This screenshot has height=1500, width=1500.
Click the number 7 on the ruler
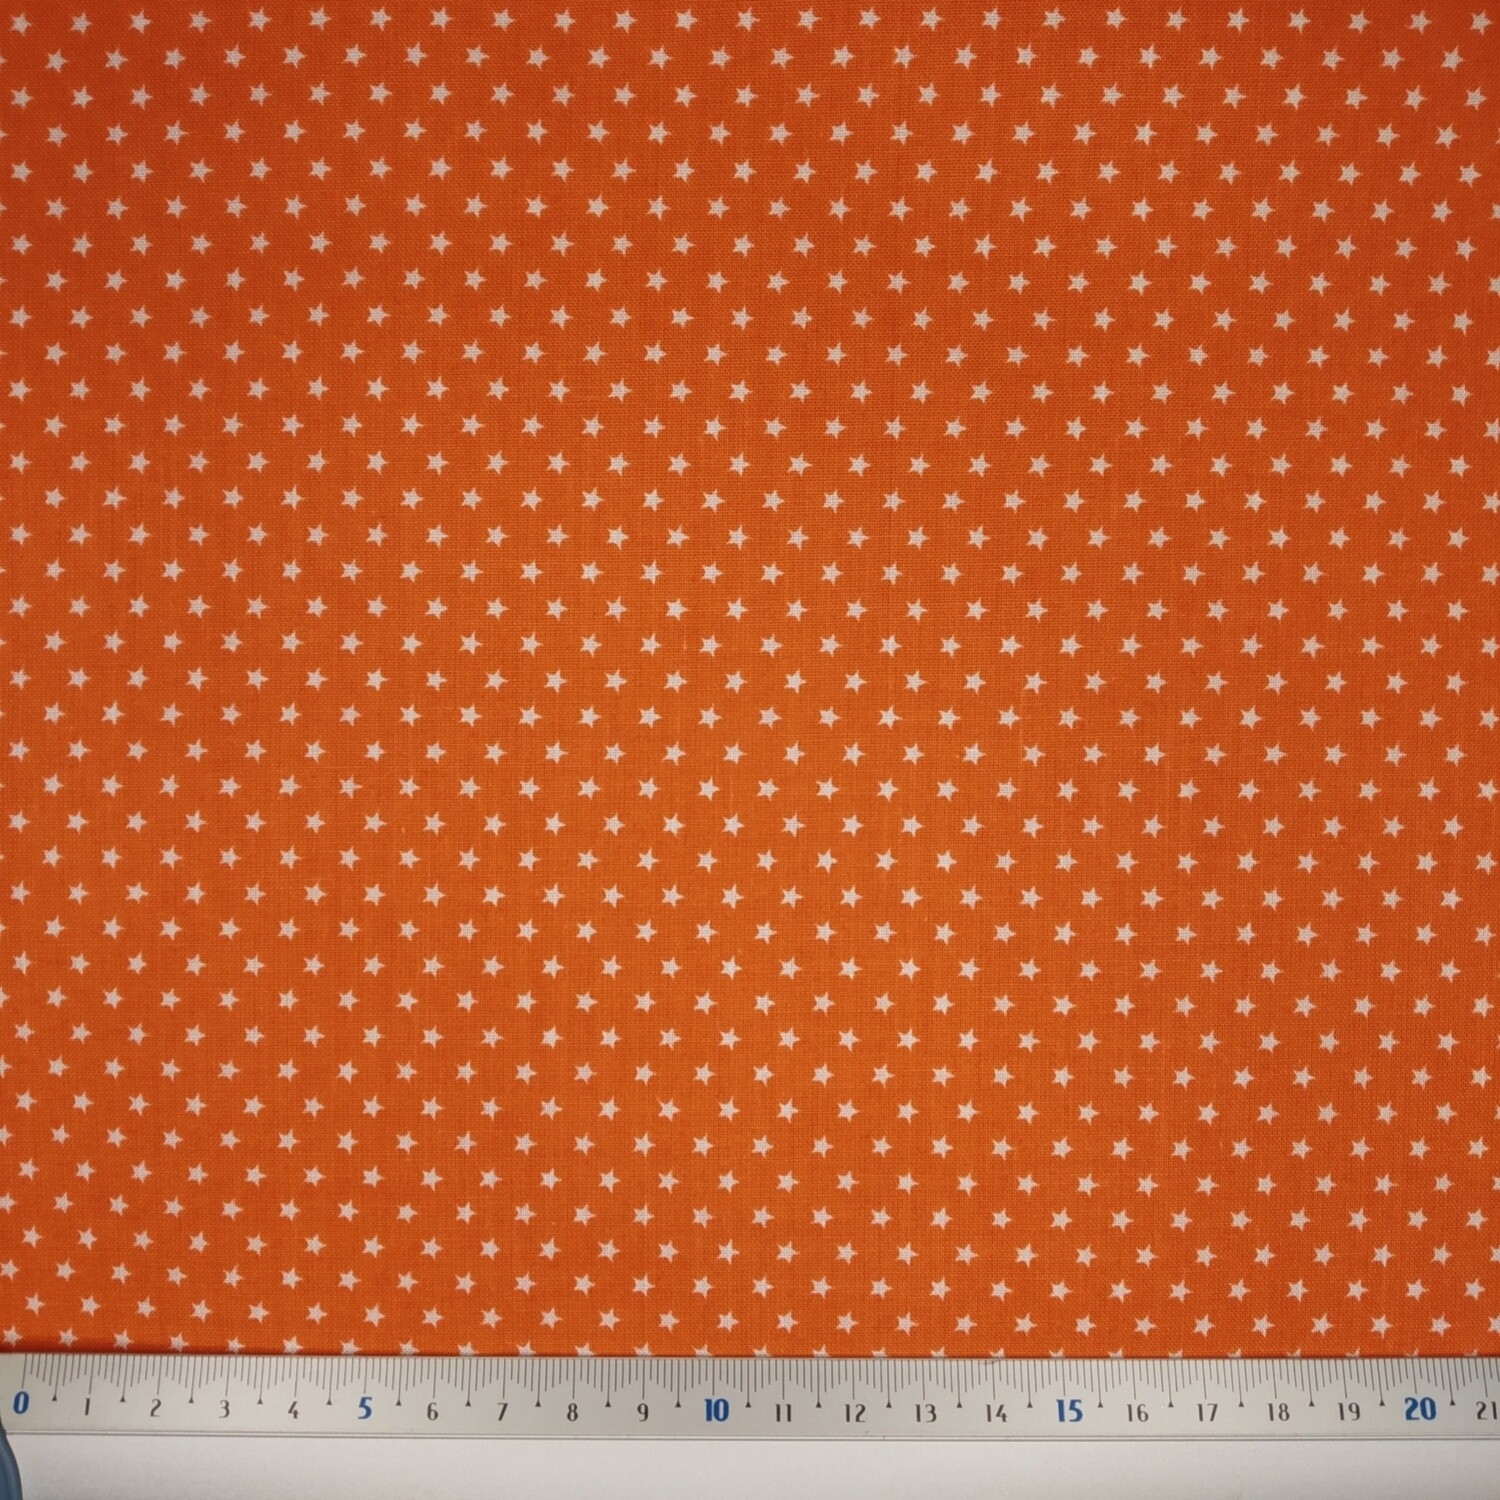coord(502,1412)
